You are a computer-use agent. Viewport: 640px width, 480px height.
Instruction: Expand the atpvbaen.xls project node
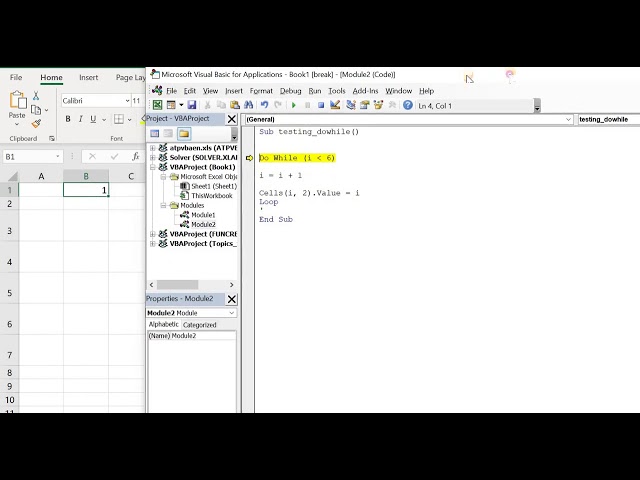coord(152,148)
